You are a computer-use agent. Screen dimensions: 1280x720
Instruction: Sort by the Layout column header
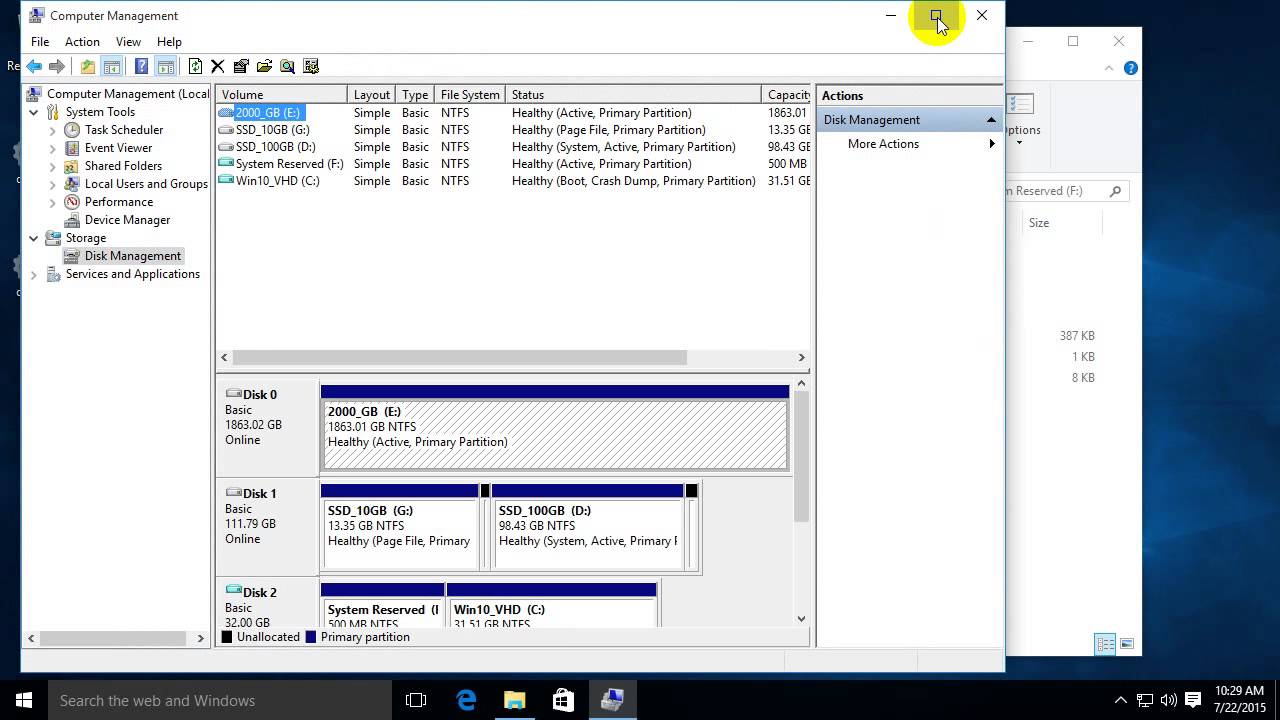point(372,95)
